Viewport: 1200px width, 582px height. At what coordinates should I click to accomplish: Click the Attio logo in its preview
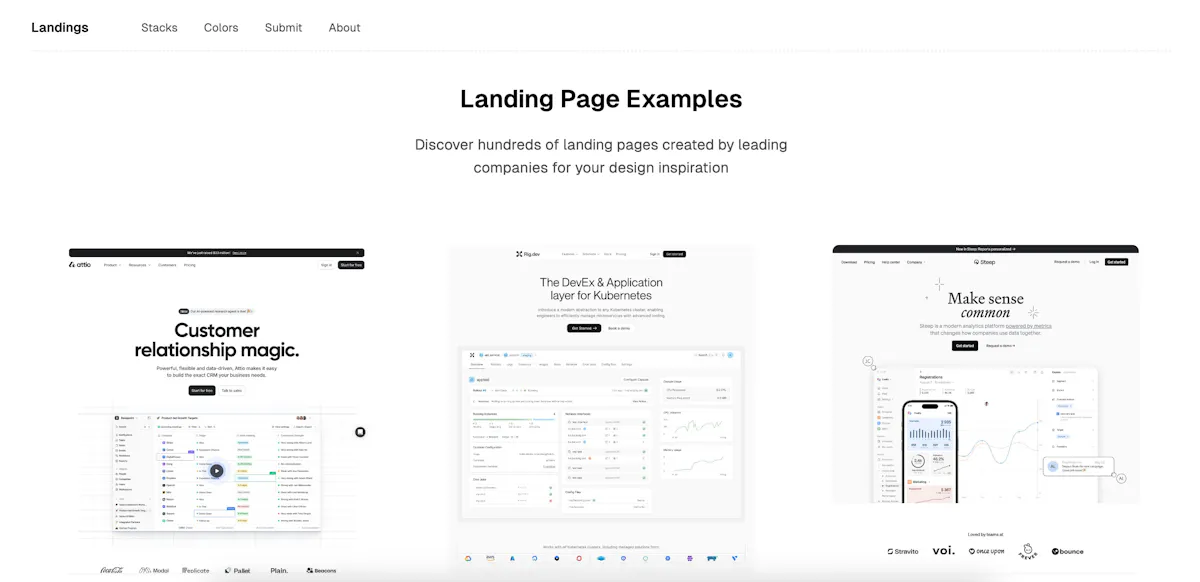(x=80, y=265)
